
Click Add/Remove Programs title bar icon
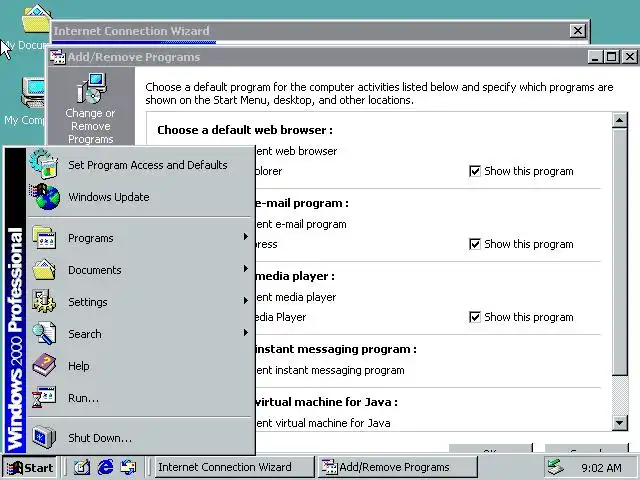57,57
